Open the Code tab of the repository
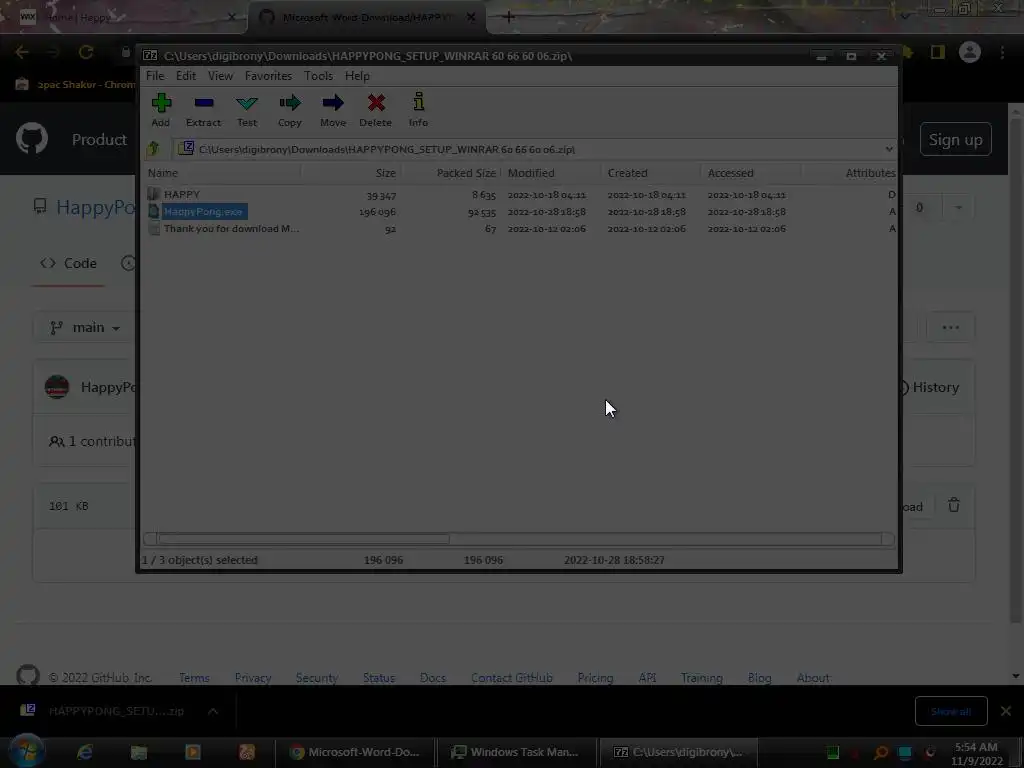This screenshot has width=1024, height=768. [68, 263]
